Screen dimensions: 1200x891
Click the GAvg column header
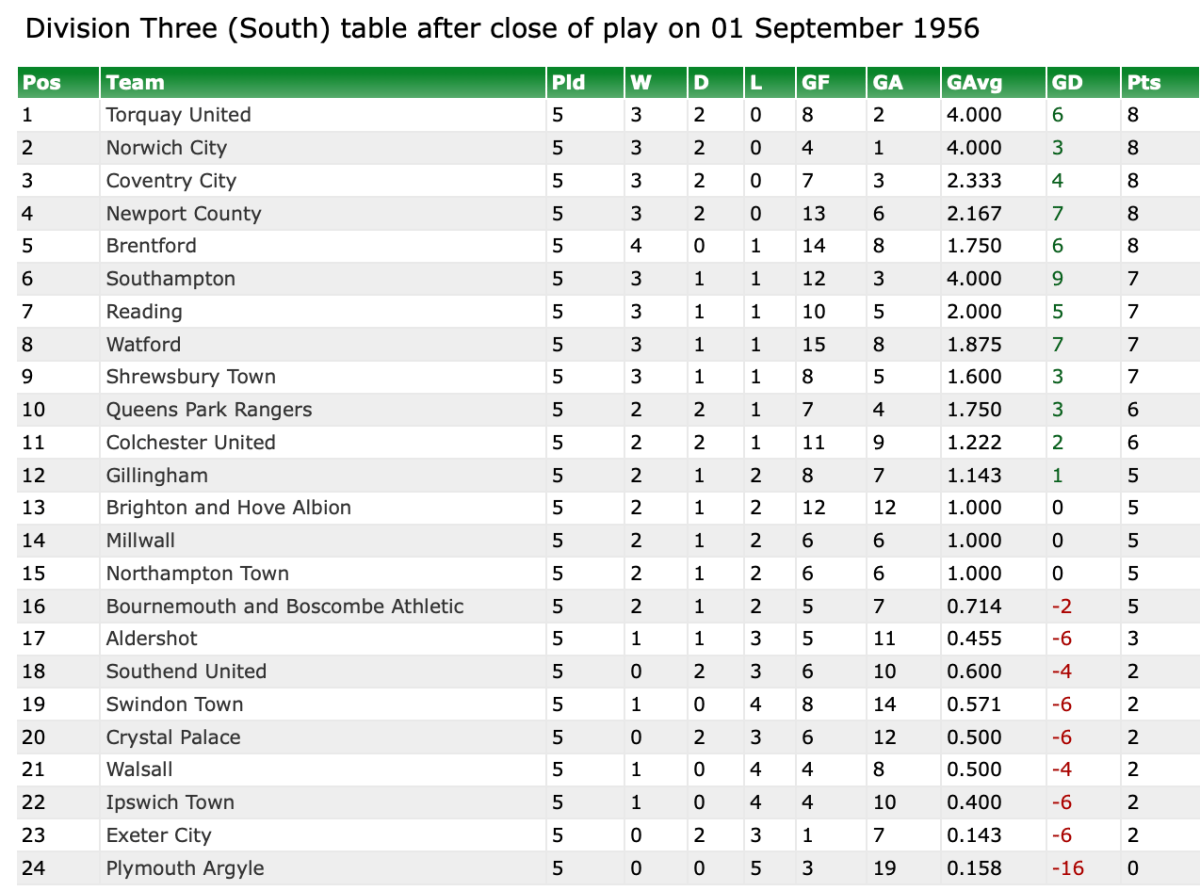pos(974,83)
